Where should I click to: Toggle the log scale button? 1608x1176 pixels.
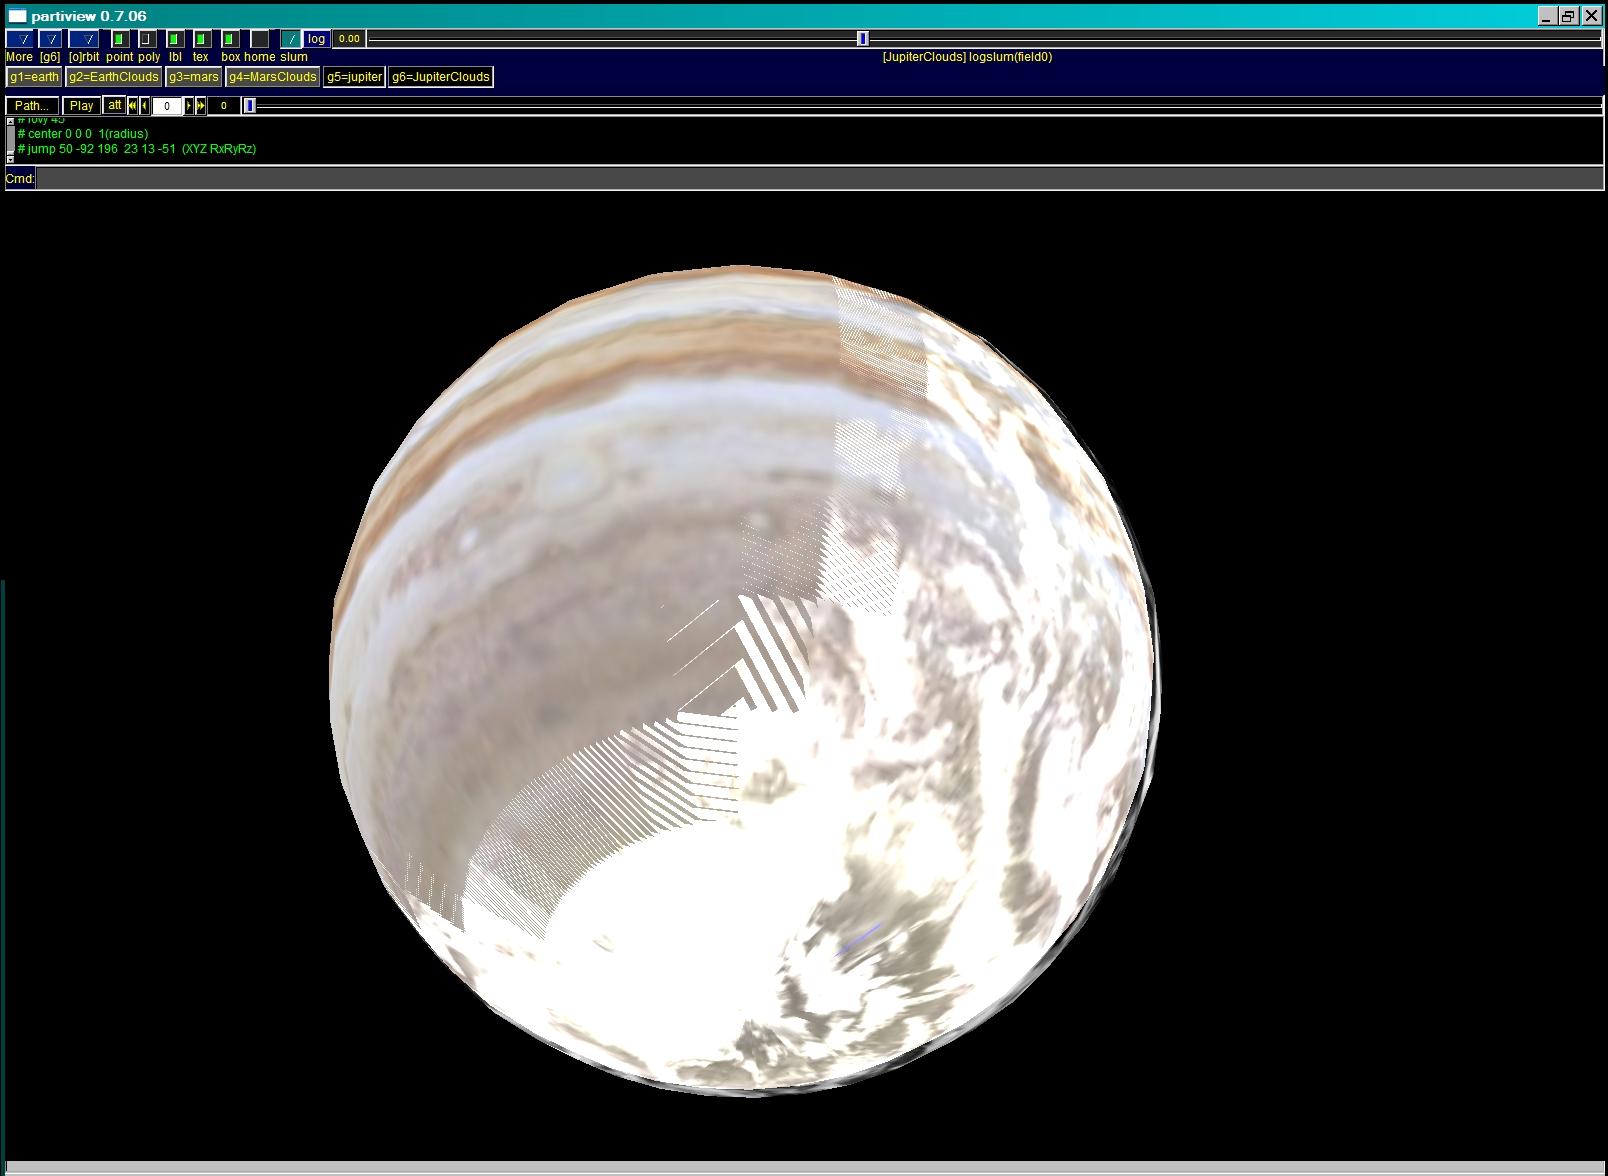(316, 39)
